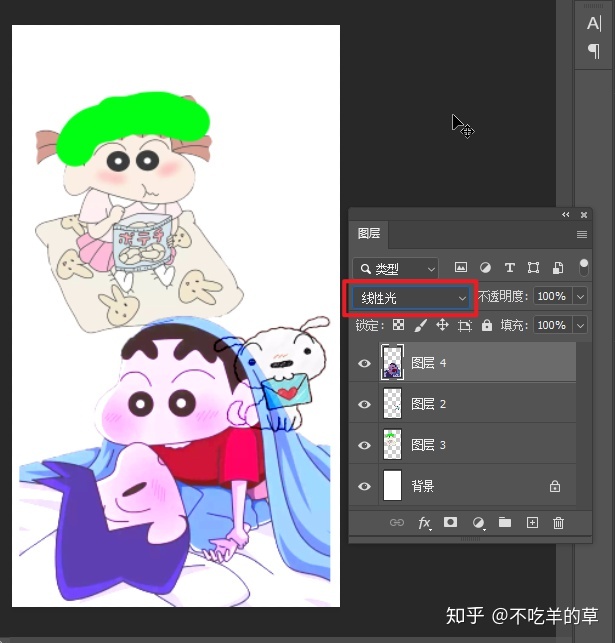Filter for type layers
Screen dimensions: 615x643
[510, 268]
